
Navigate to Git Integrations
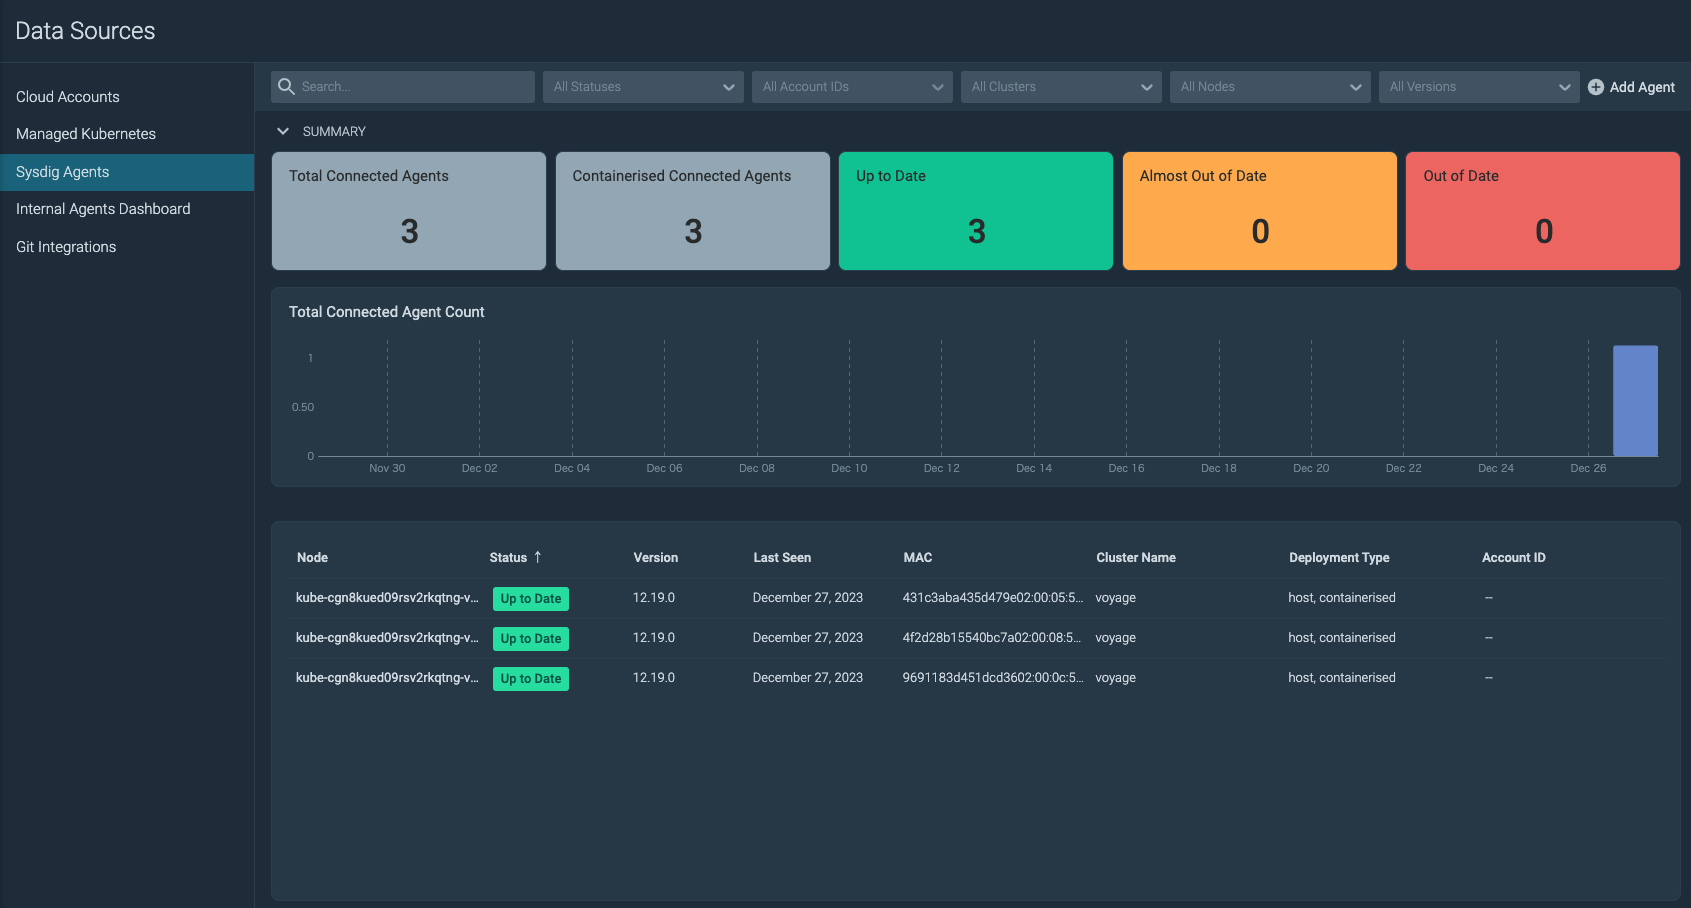coord(127,247)
